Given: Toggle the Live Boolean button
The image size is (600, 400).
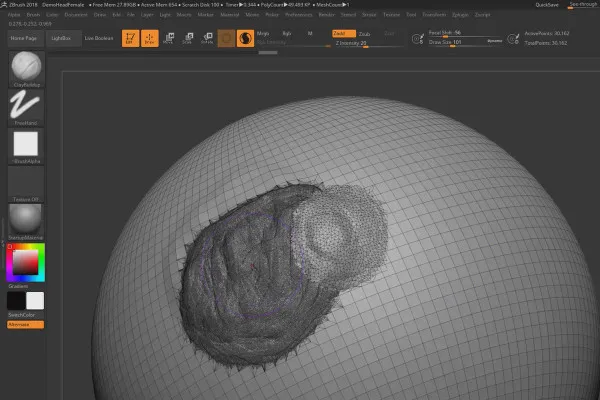Looking at the screenshot, I should click(98, 38).
